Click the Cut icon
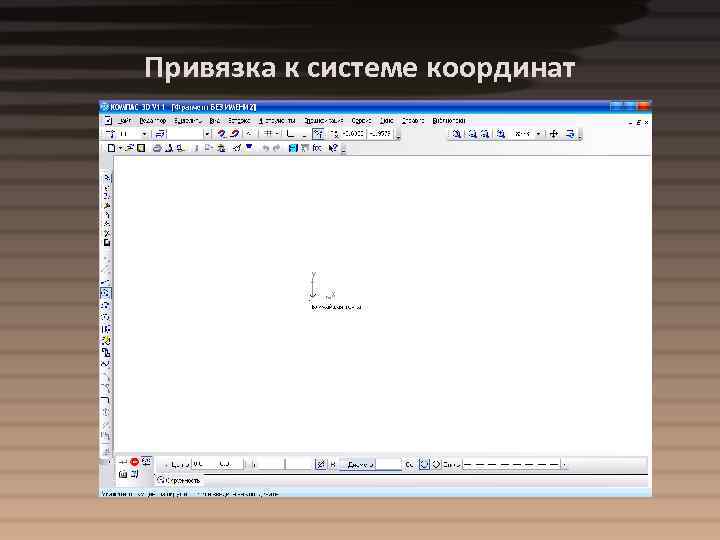This screenshot has width=720, height=540. coord(196,148)
